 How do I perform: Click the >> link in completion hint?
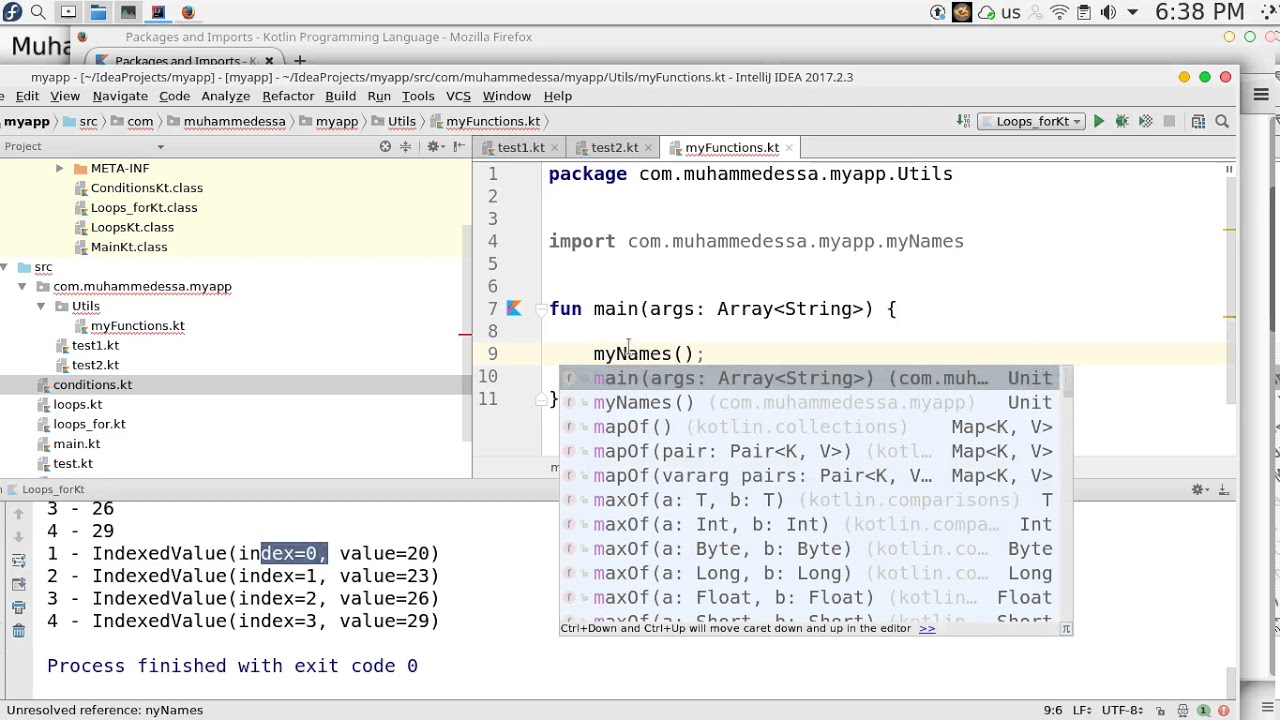tap(927, 628)
